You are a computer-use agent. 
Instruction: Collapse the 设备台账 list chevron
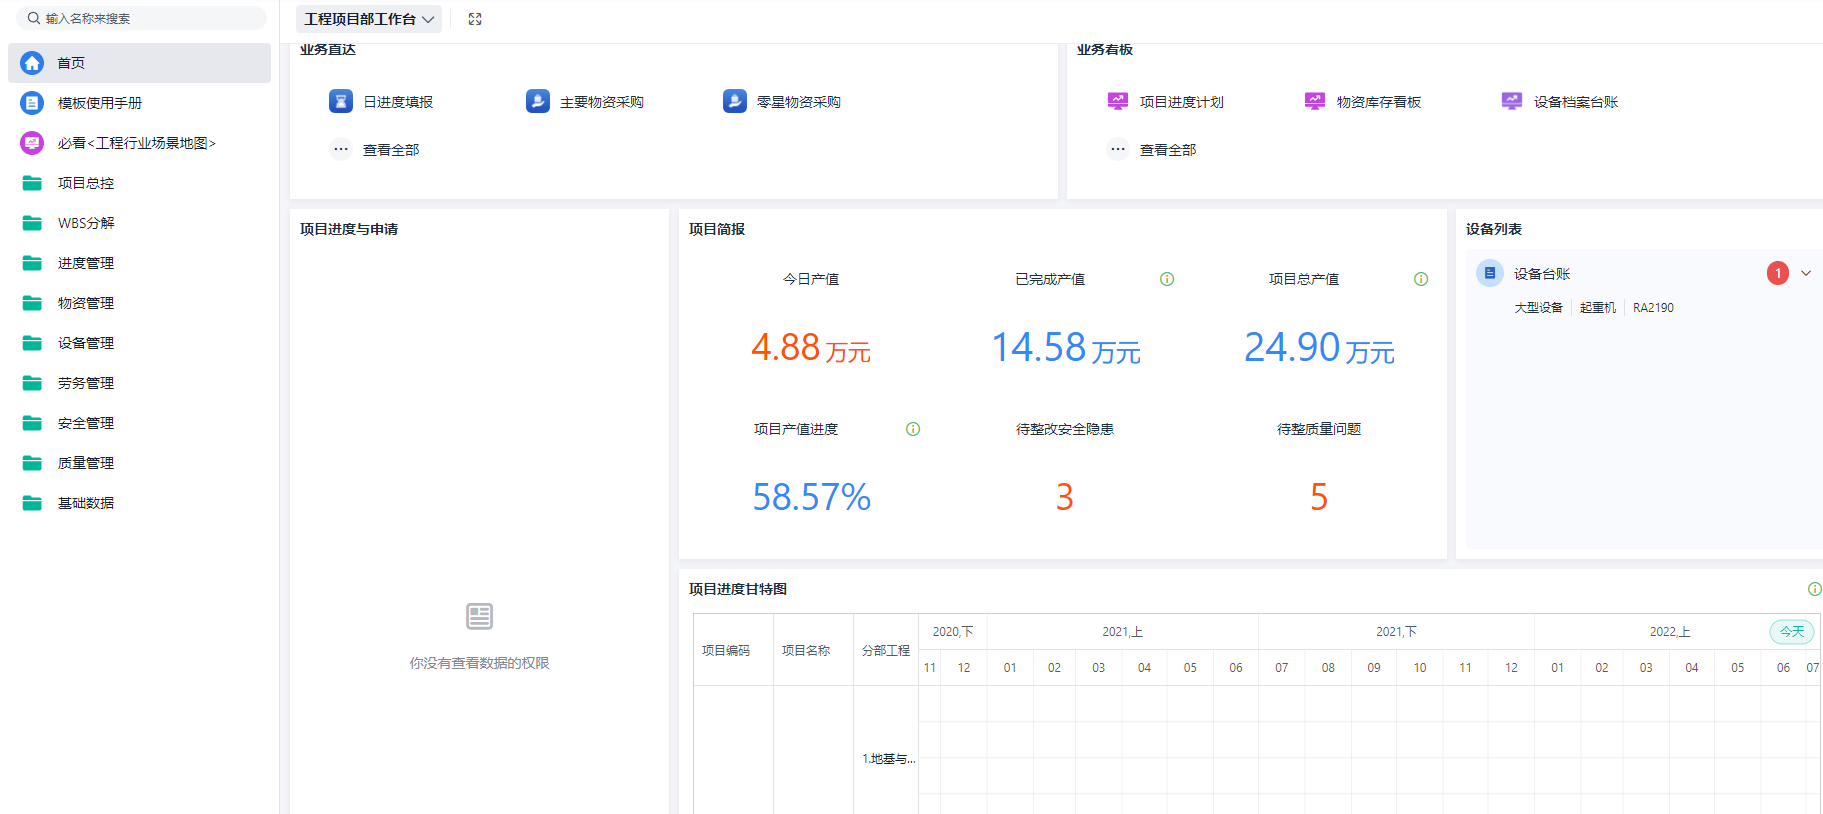[1806, 273]
